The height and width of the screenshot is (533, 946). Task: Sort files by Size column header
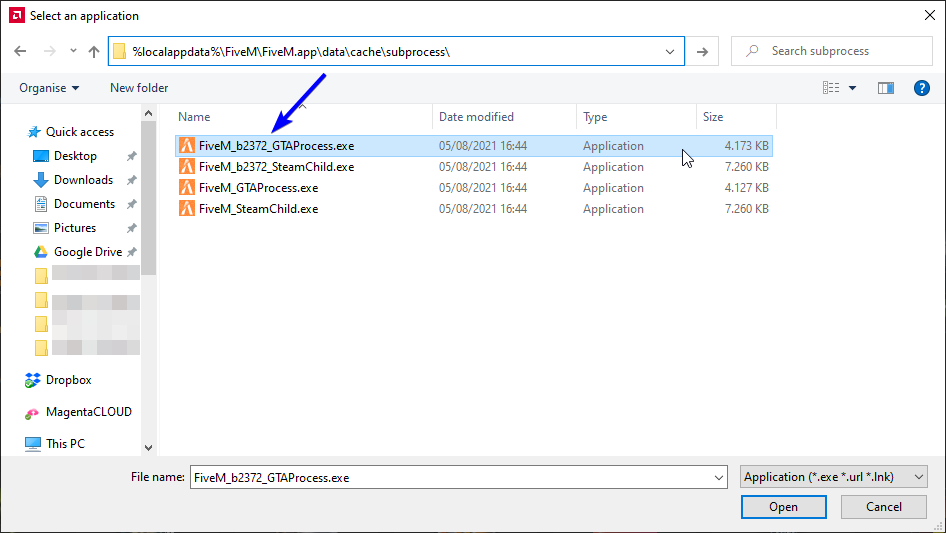tap(713, 117)
